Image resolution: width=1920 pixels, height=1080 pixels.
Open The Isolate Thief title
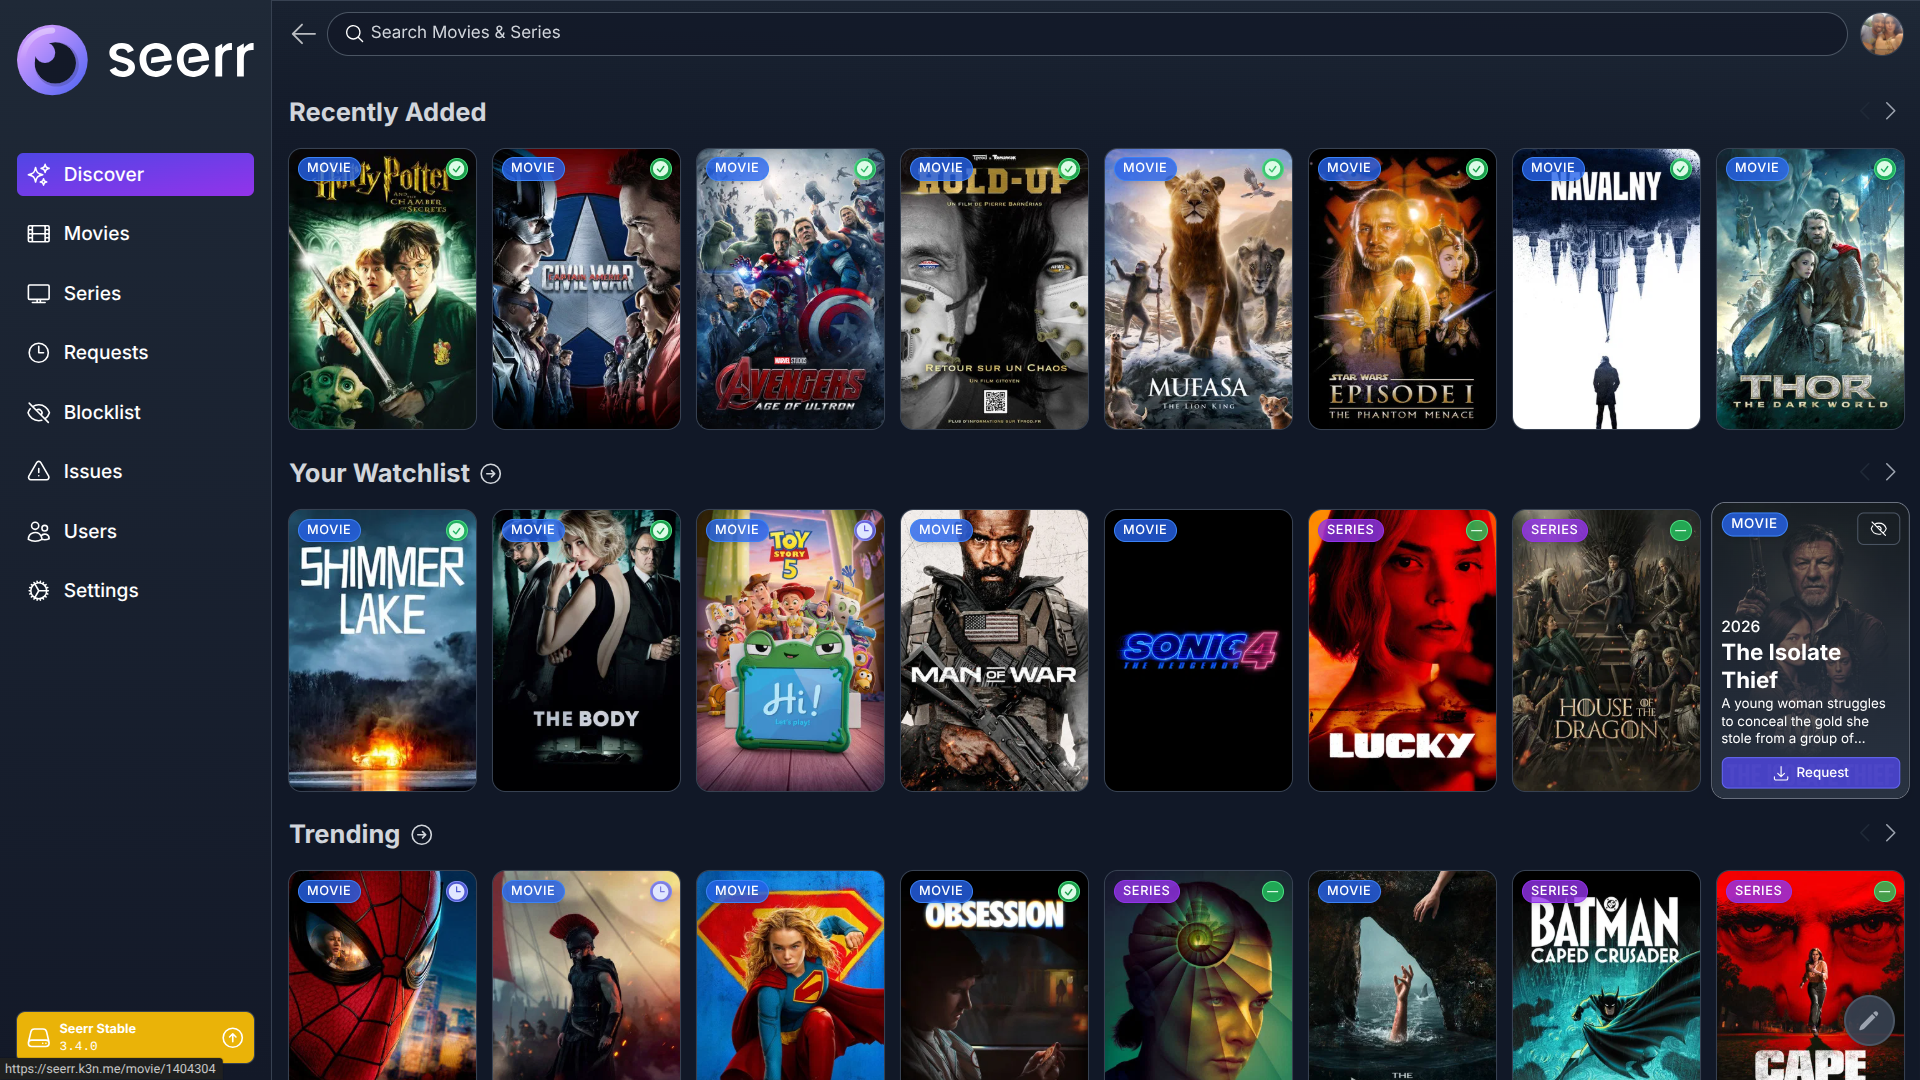click(1781, 666)
